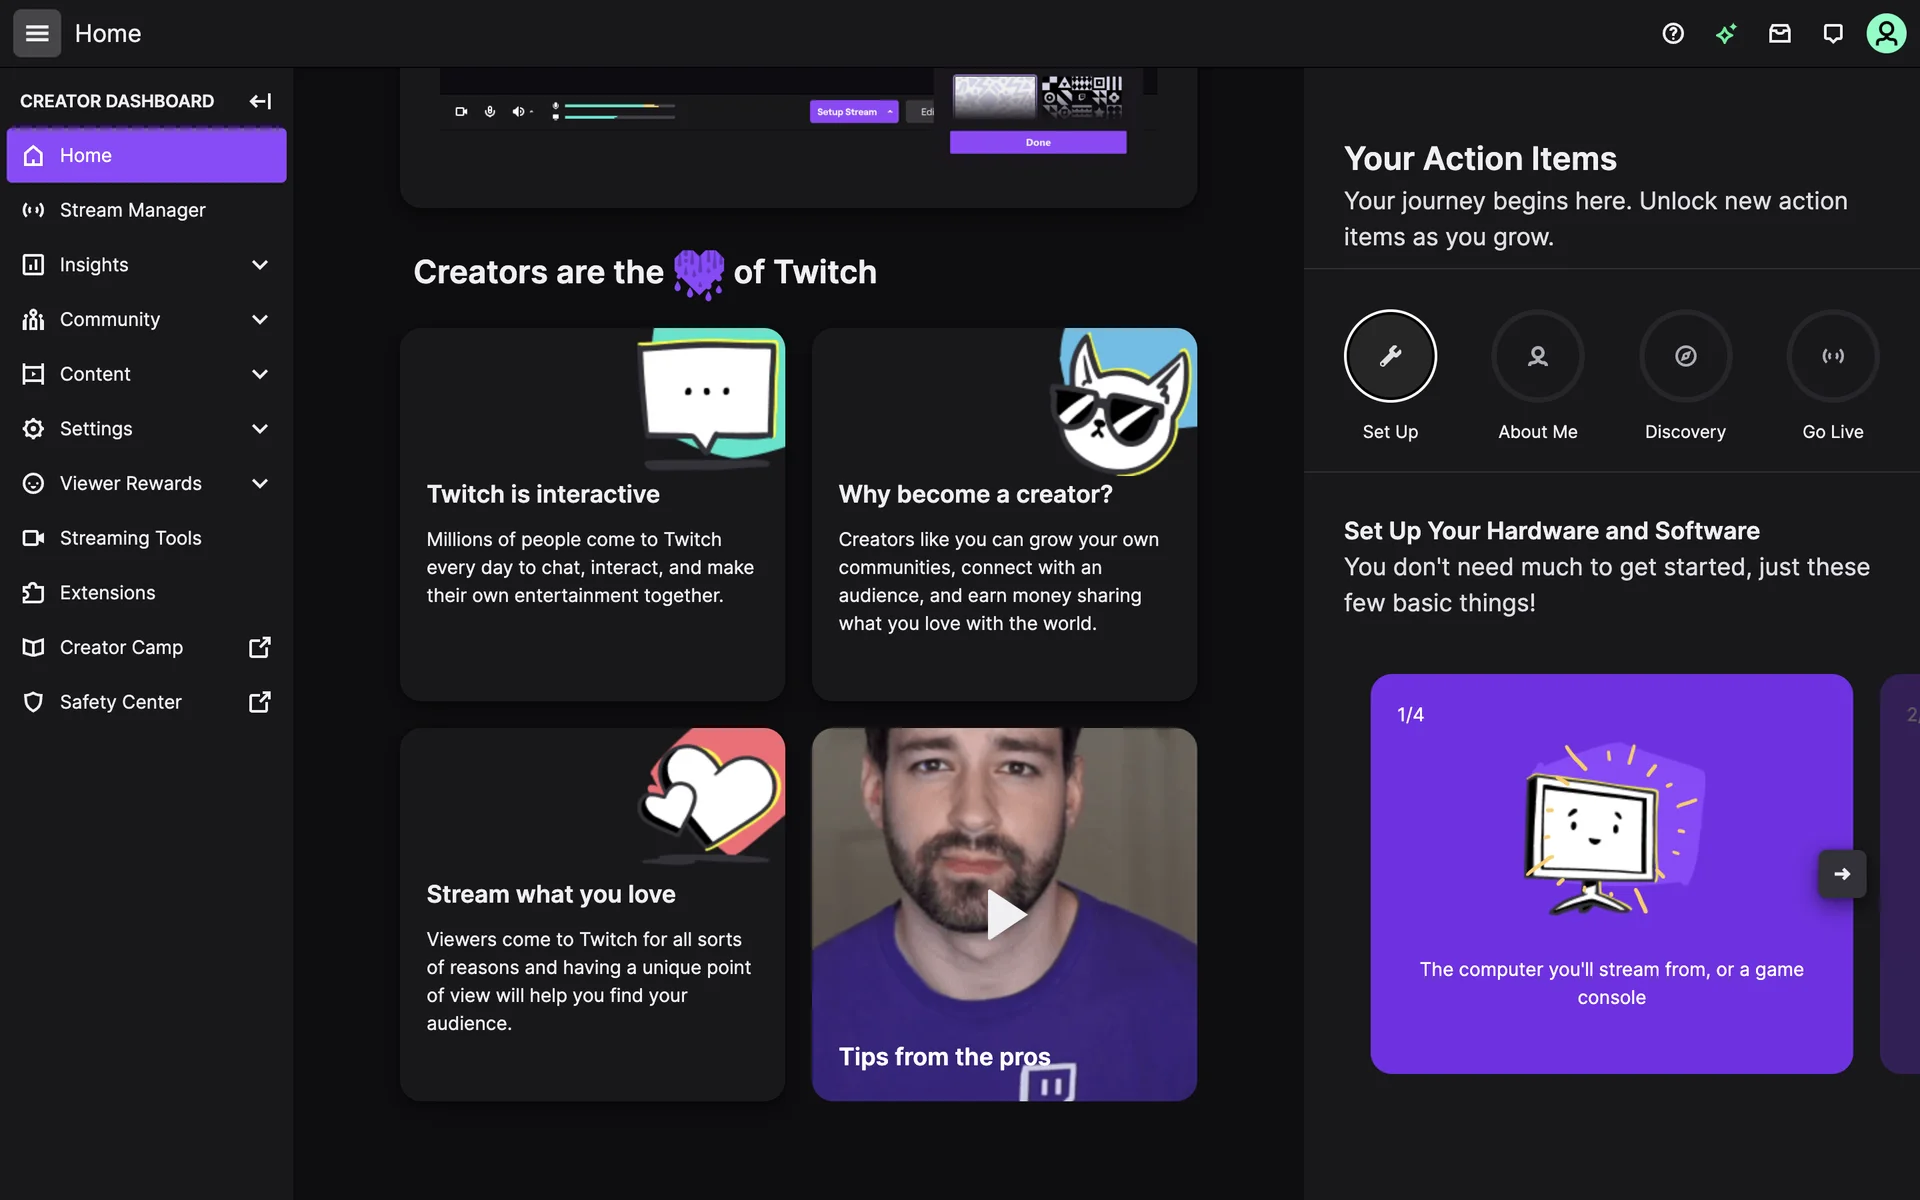This screenshot has width=1920, height=1200.
Task: Open the user profile avatar menu
Action: click(1886, 33)
